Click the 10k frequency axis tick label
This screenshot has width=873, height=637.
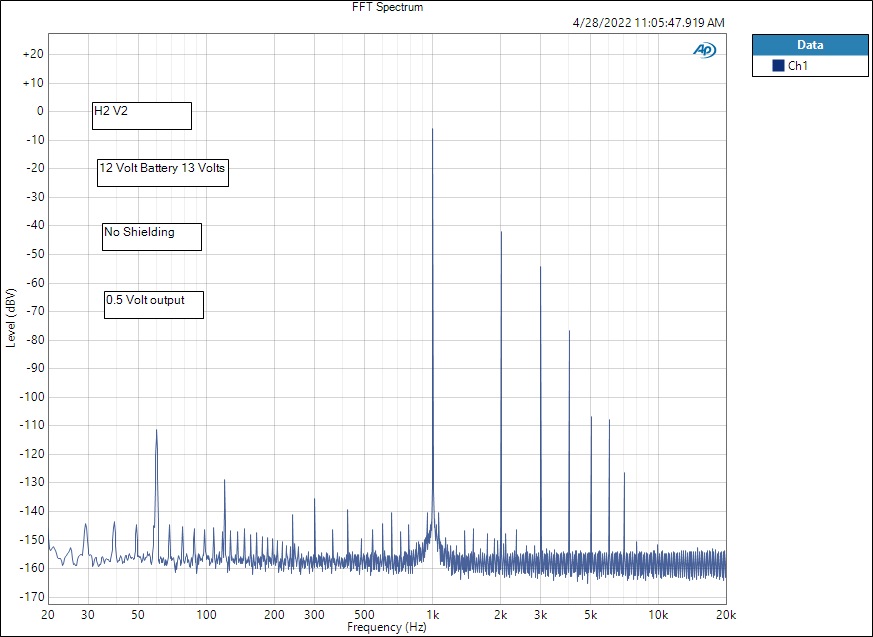point(659,615)
